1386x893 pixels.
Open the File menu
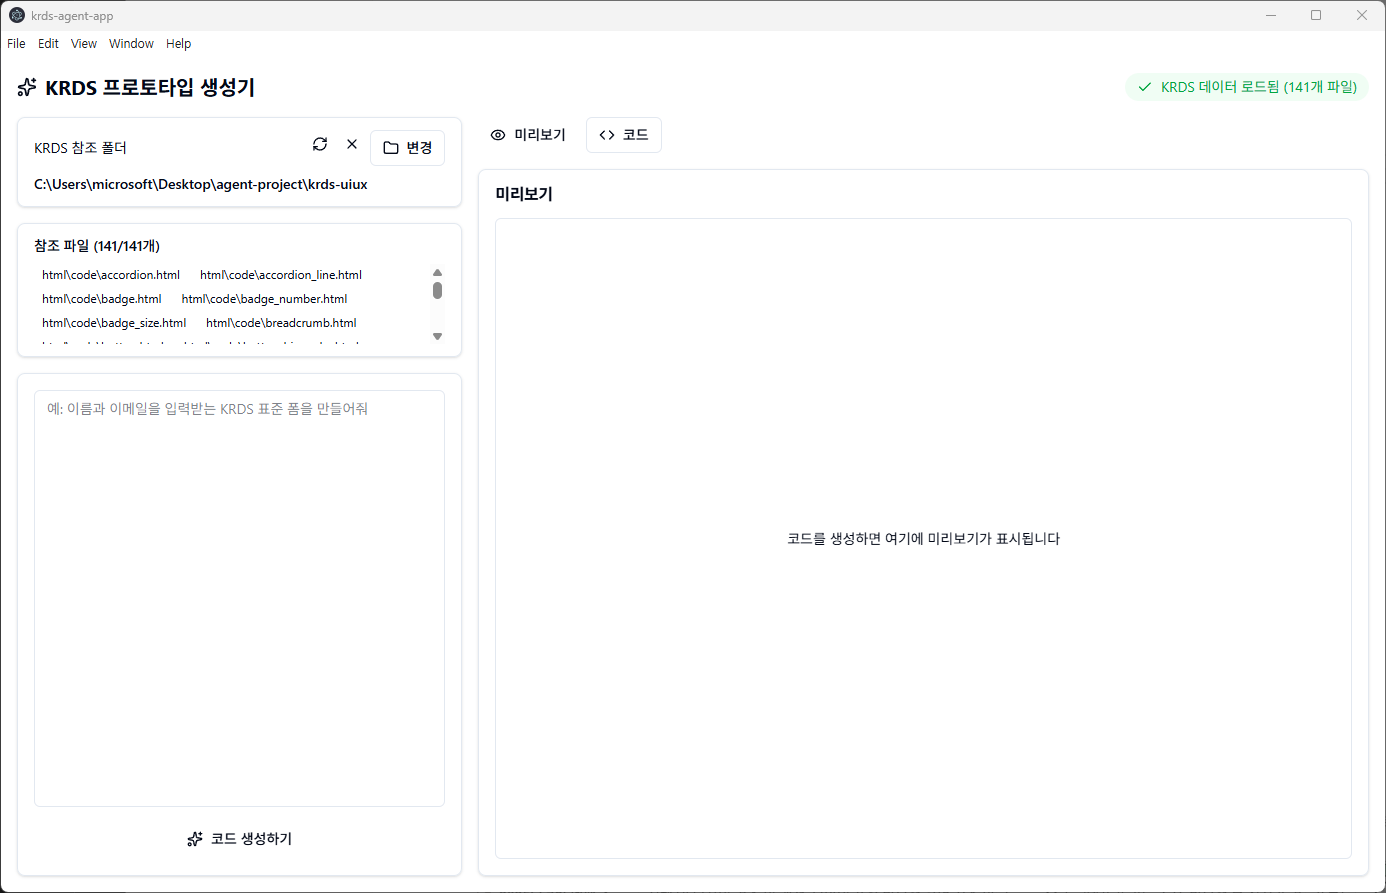click(16, 44)
